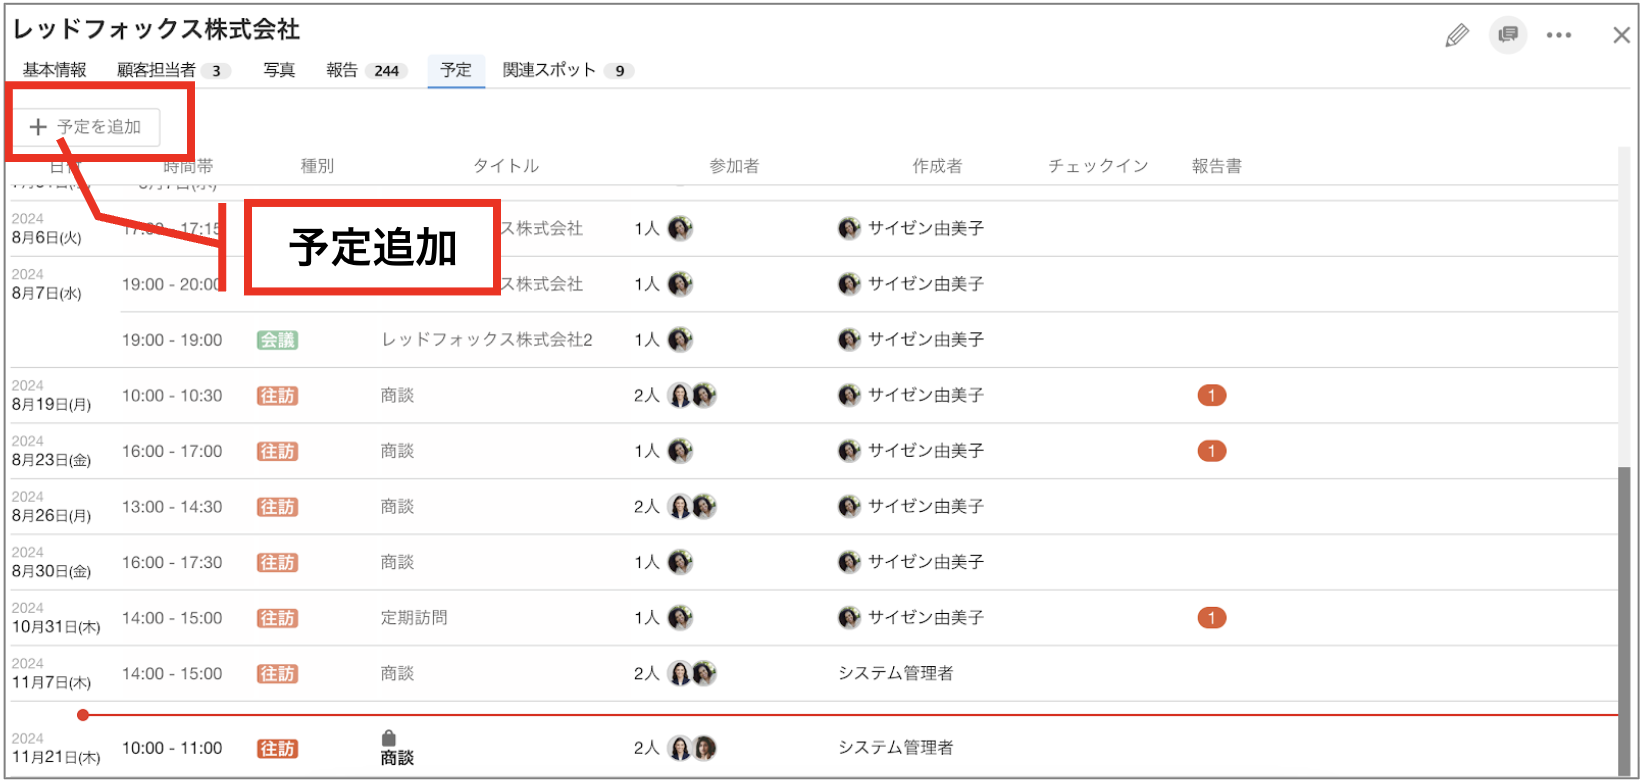Click the 往訪 tag on 11月7日 row
The image size is (1642, 780).
(277, 674)
